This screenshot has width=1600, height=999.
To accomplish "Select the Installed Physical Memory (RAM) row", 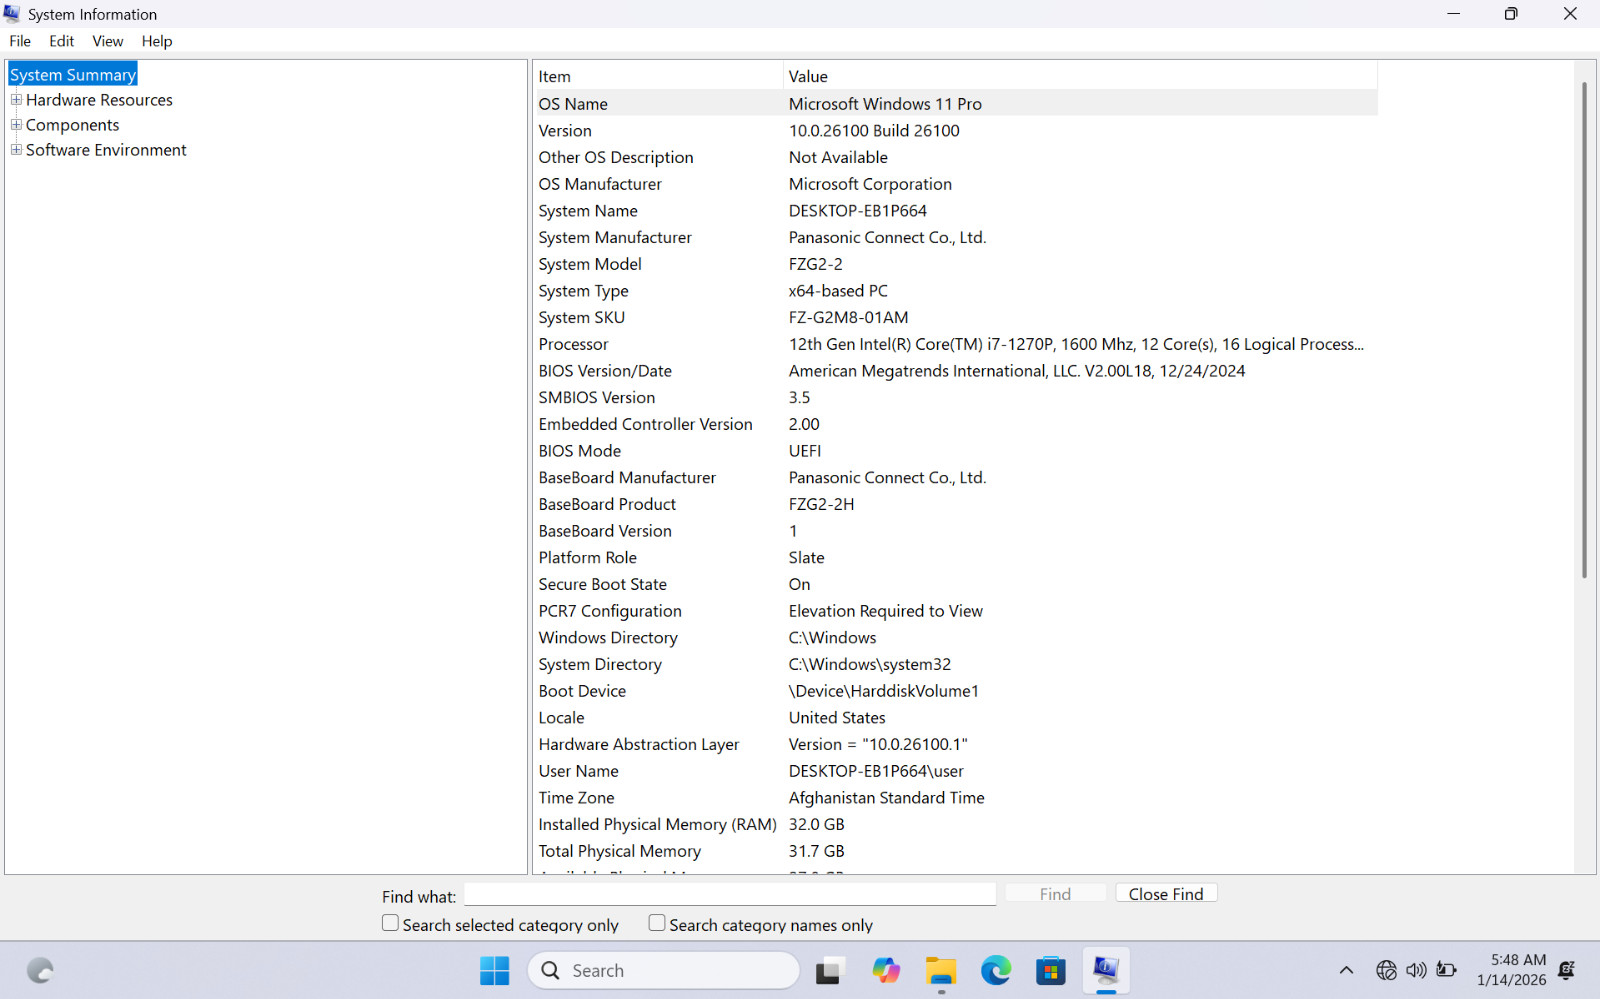I will coord(956,825).
